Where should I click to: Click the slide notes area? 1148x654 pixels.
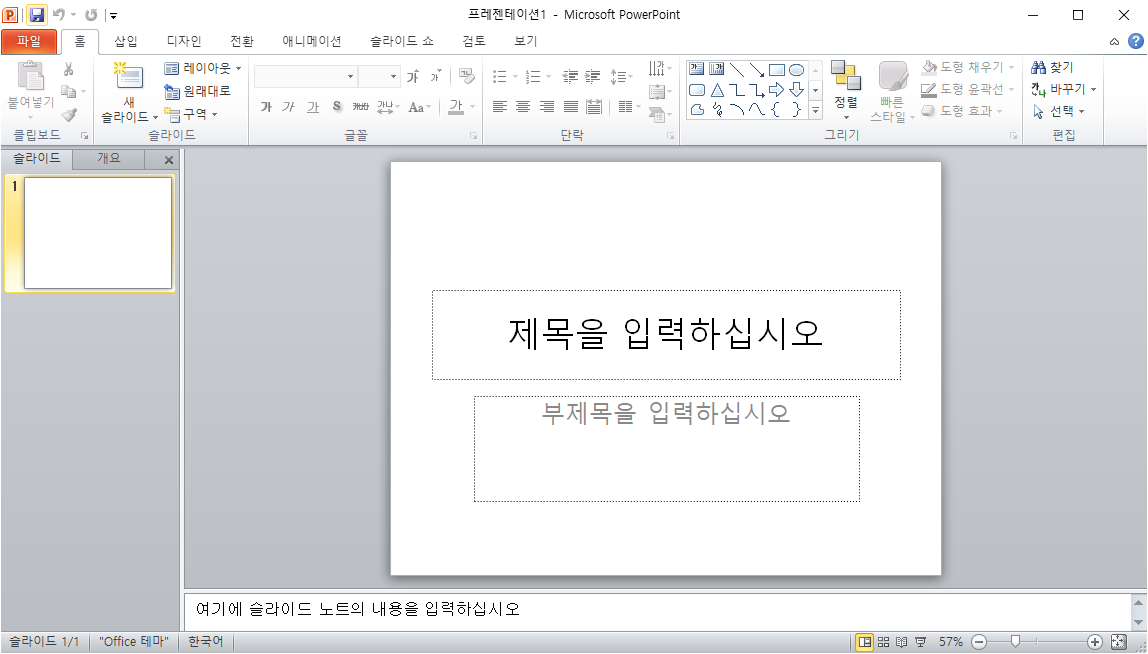pos(657,611)
